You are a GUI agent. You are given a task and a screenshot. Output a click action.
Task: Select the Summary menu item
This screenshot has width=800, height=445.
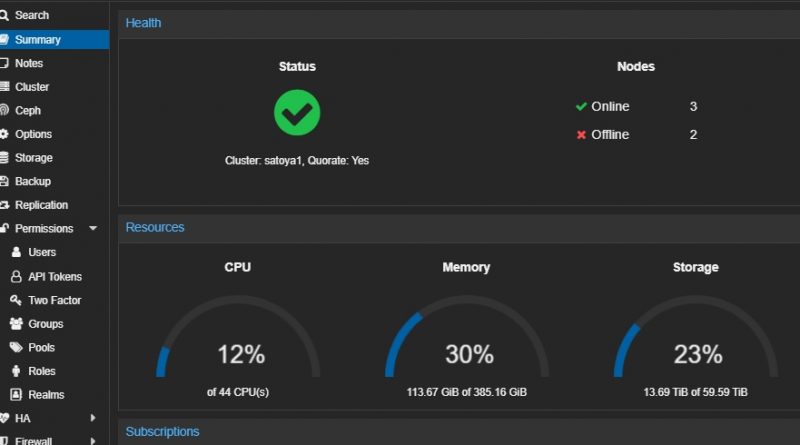[38, 40]
